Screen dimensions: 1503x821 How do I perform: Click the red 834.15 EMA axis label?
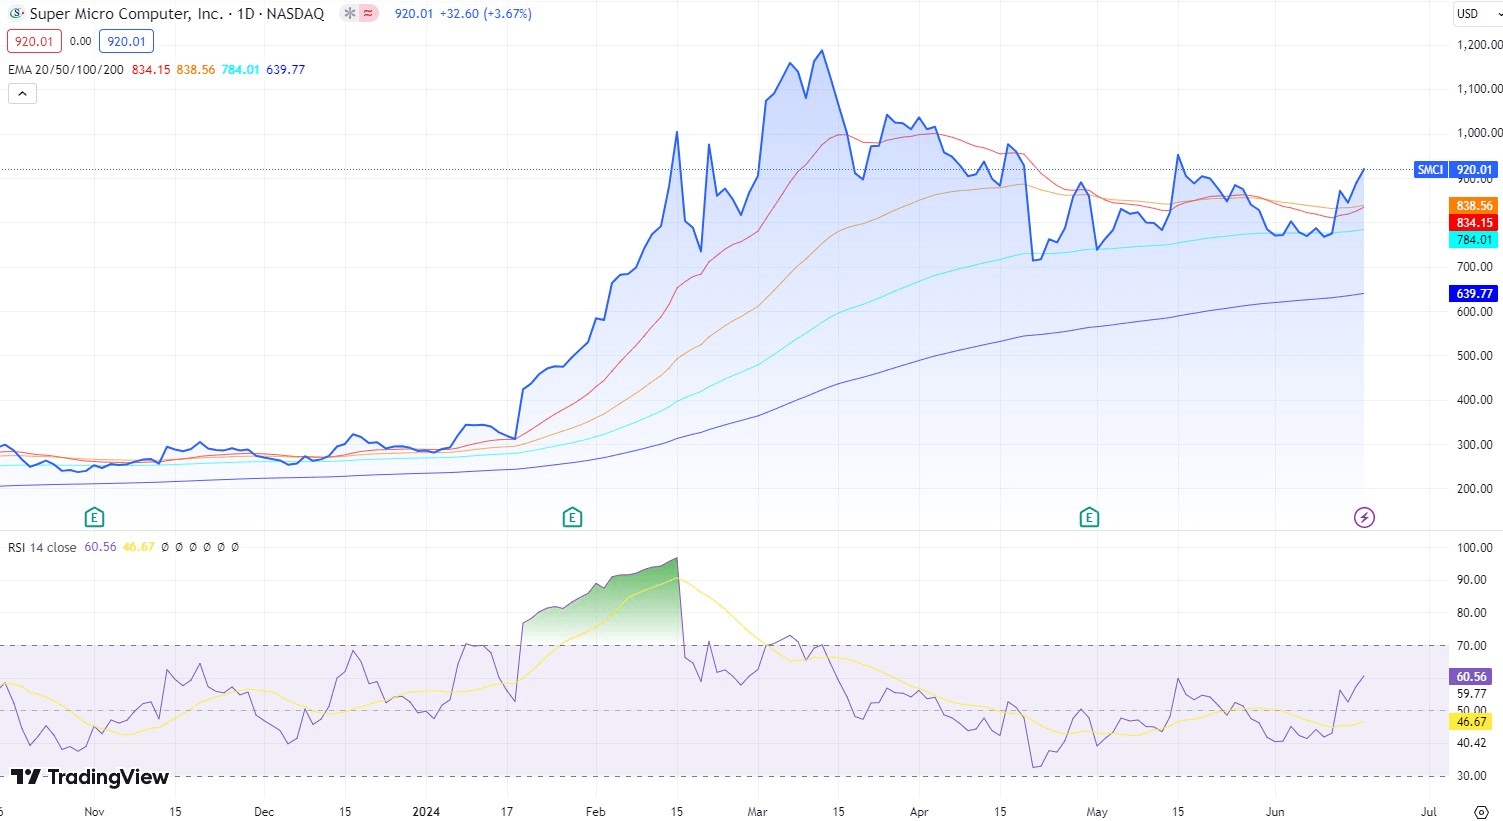pos(1473,223)
